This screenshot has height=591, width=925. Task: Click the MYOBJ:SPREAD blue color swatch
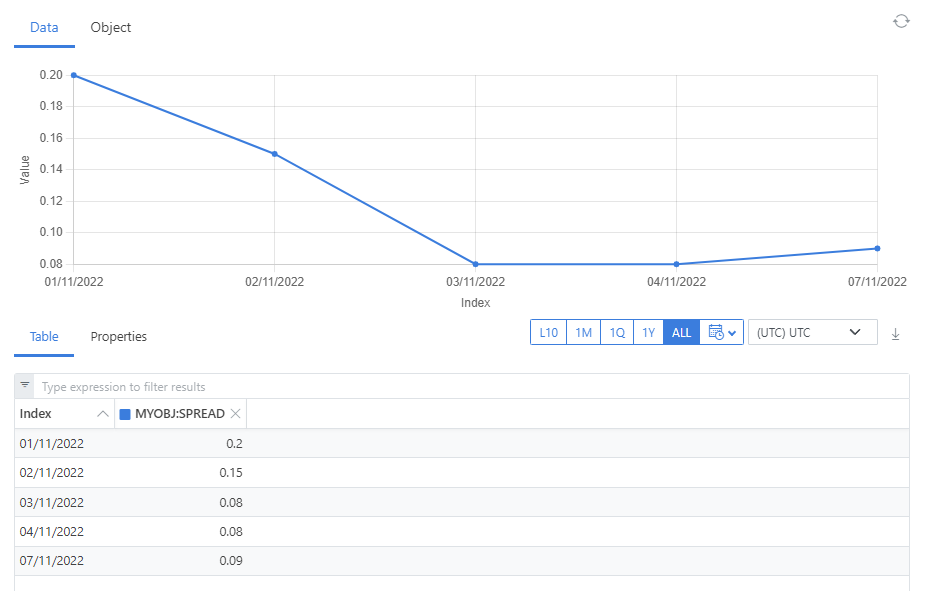coord(125,414)
